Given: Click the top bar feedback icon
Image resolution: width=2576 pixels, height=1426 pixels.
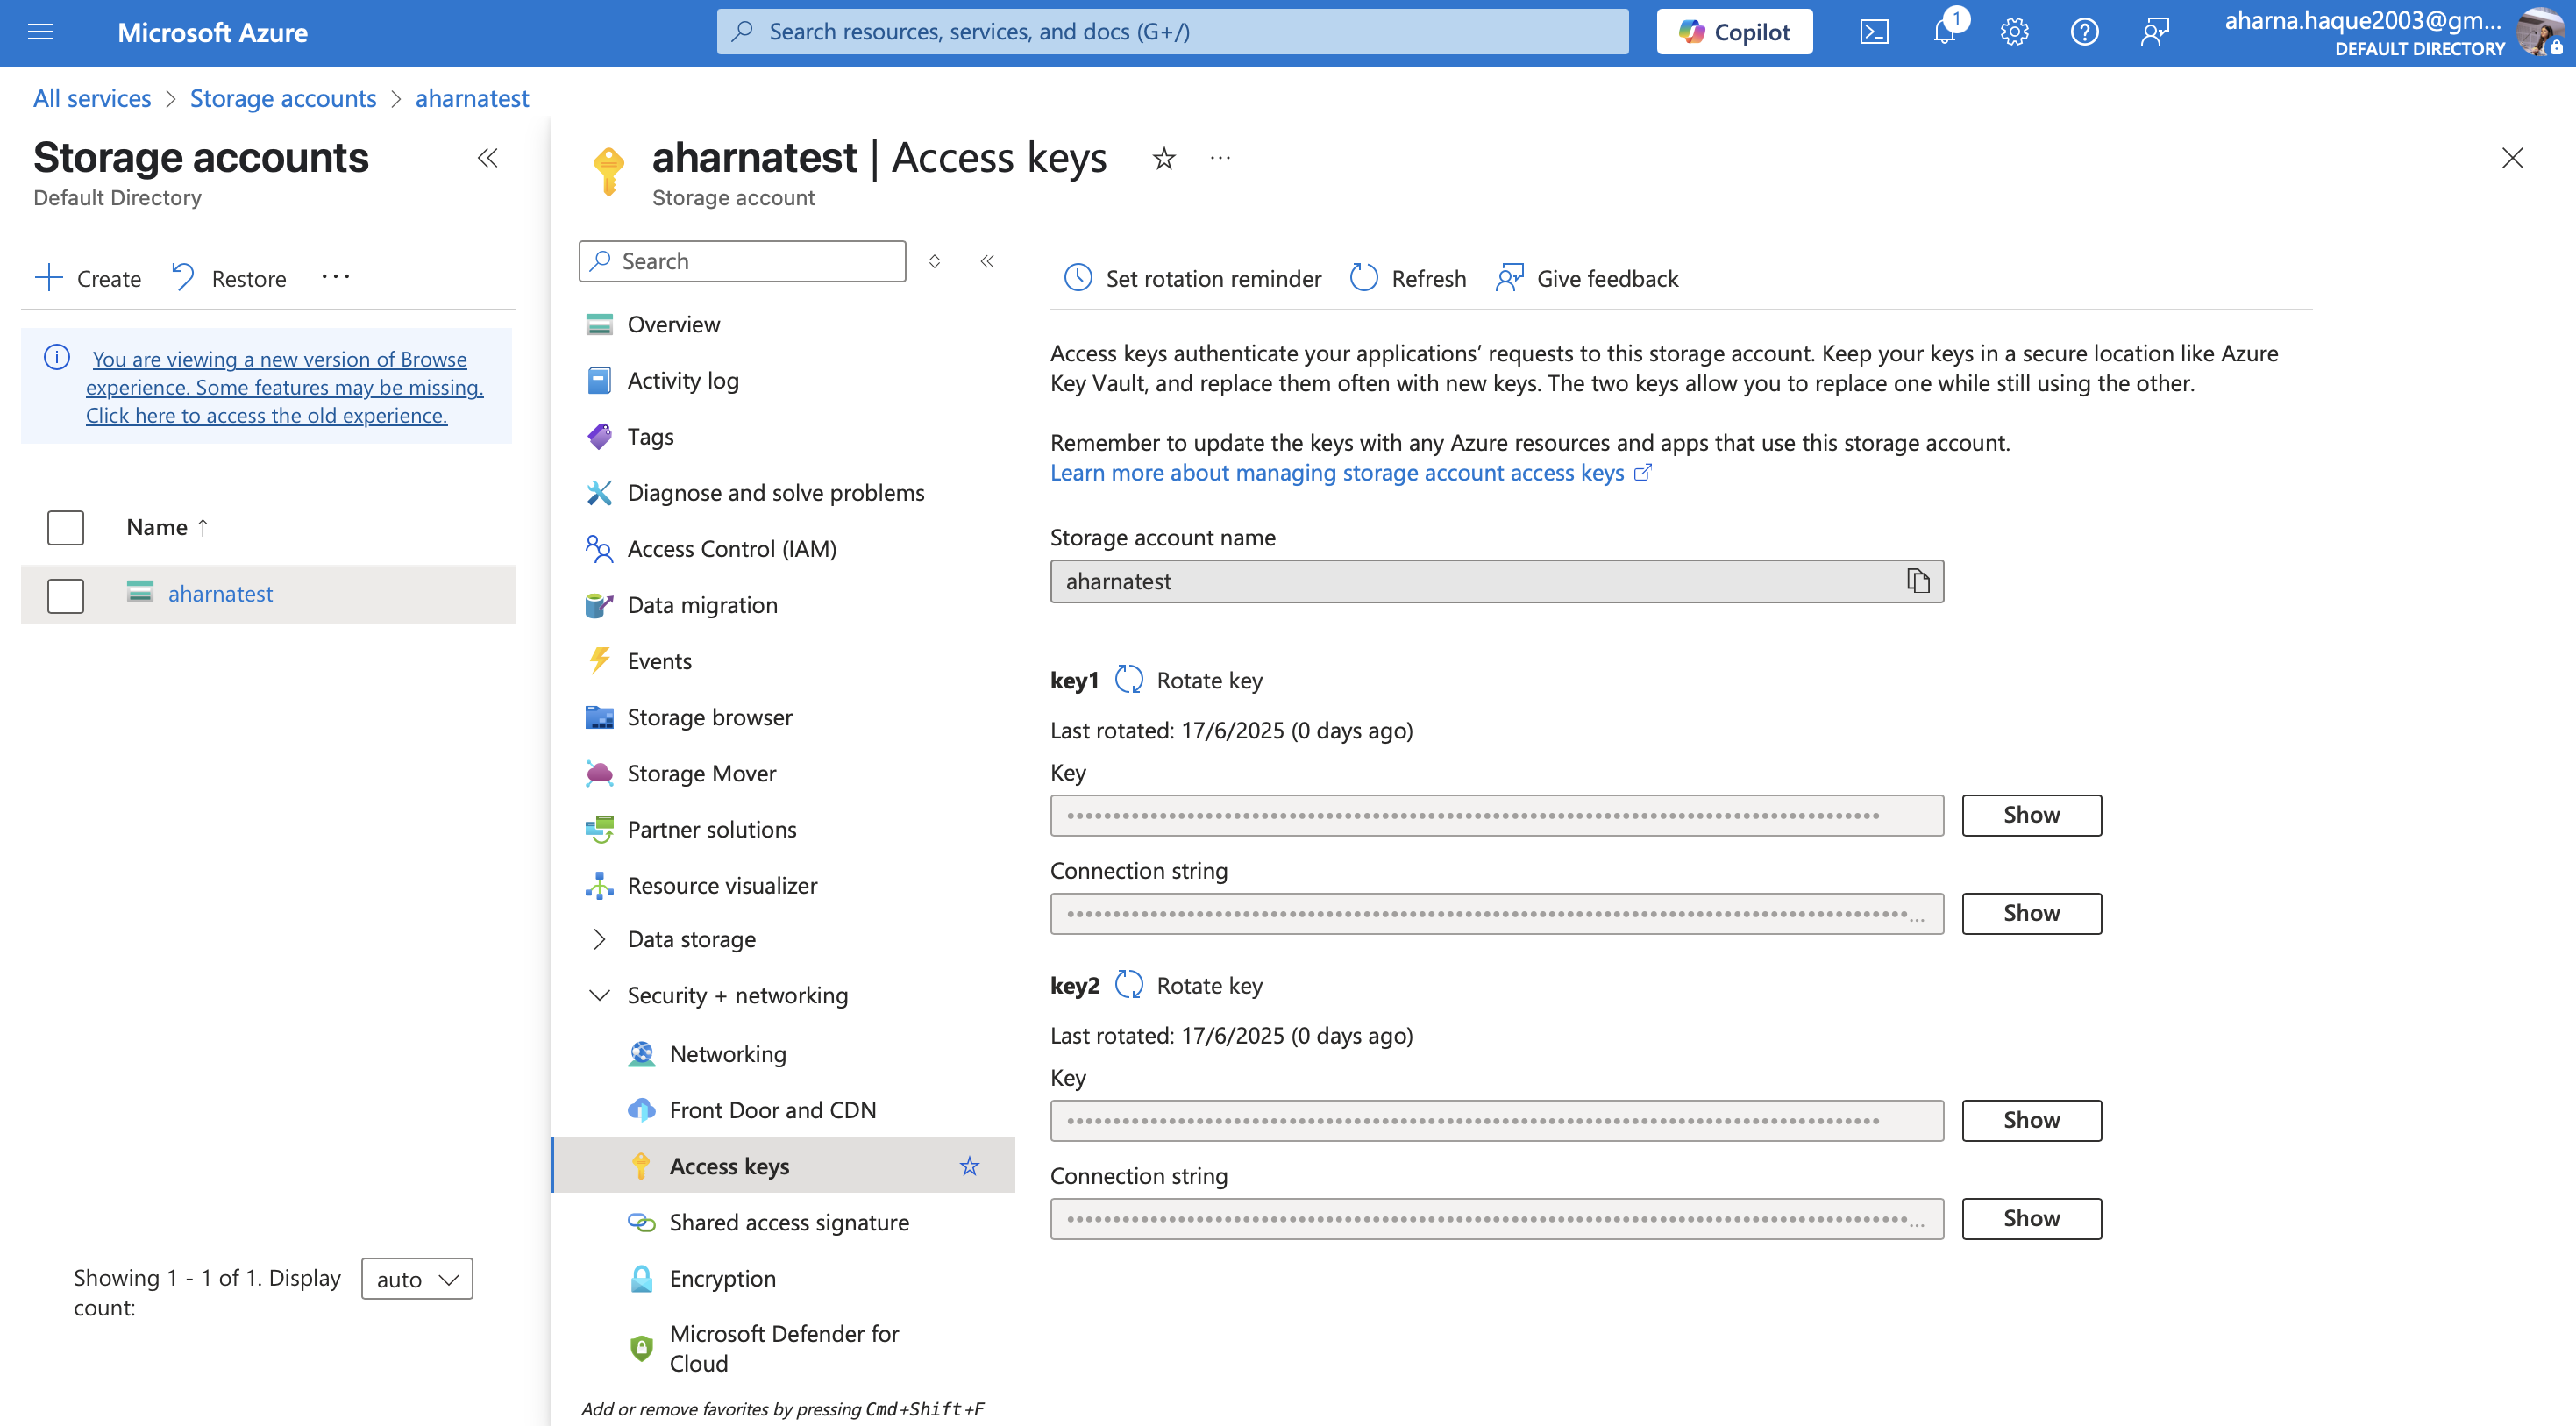Looking at the screenshot, I should click(x=2155, y=32).
